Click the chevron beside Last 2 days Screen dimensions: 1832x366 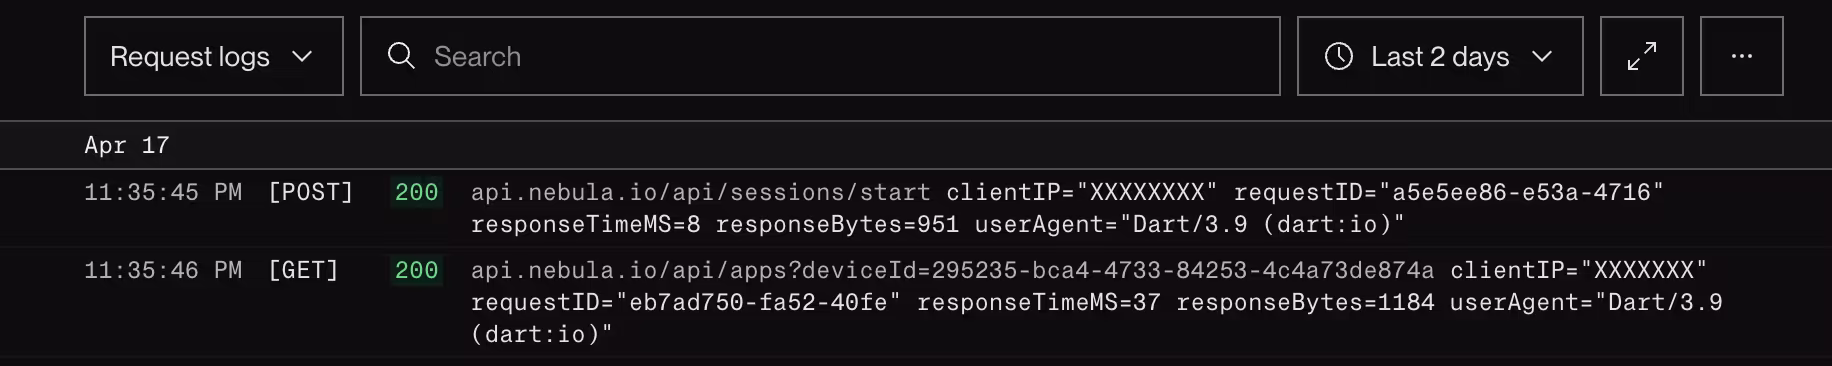click(1542, 57)
